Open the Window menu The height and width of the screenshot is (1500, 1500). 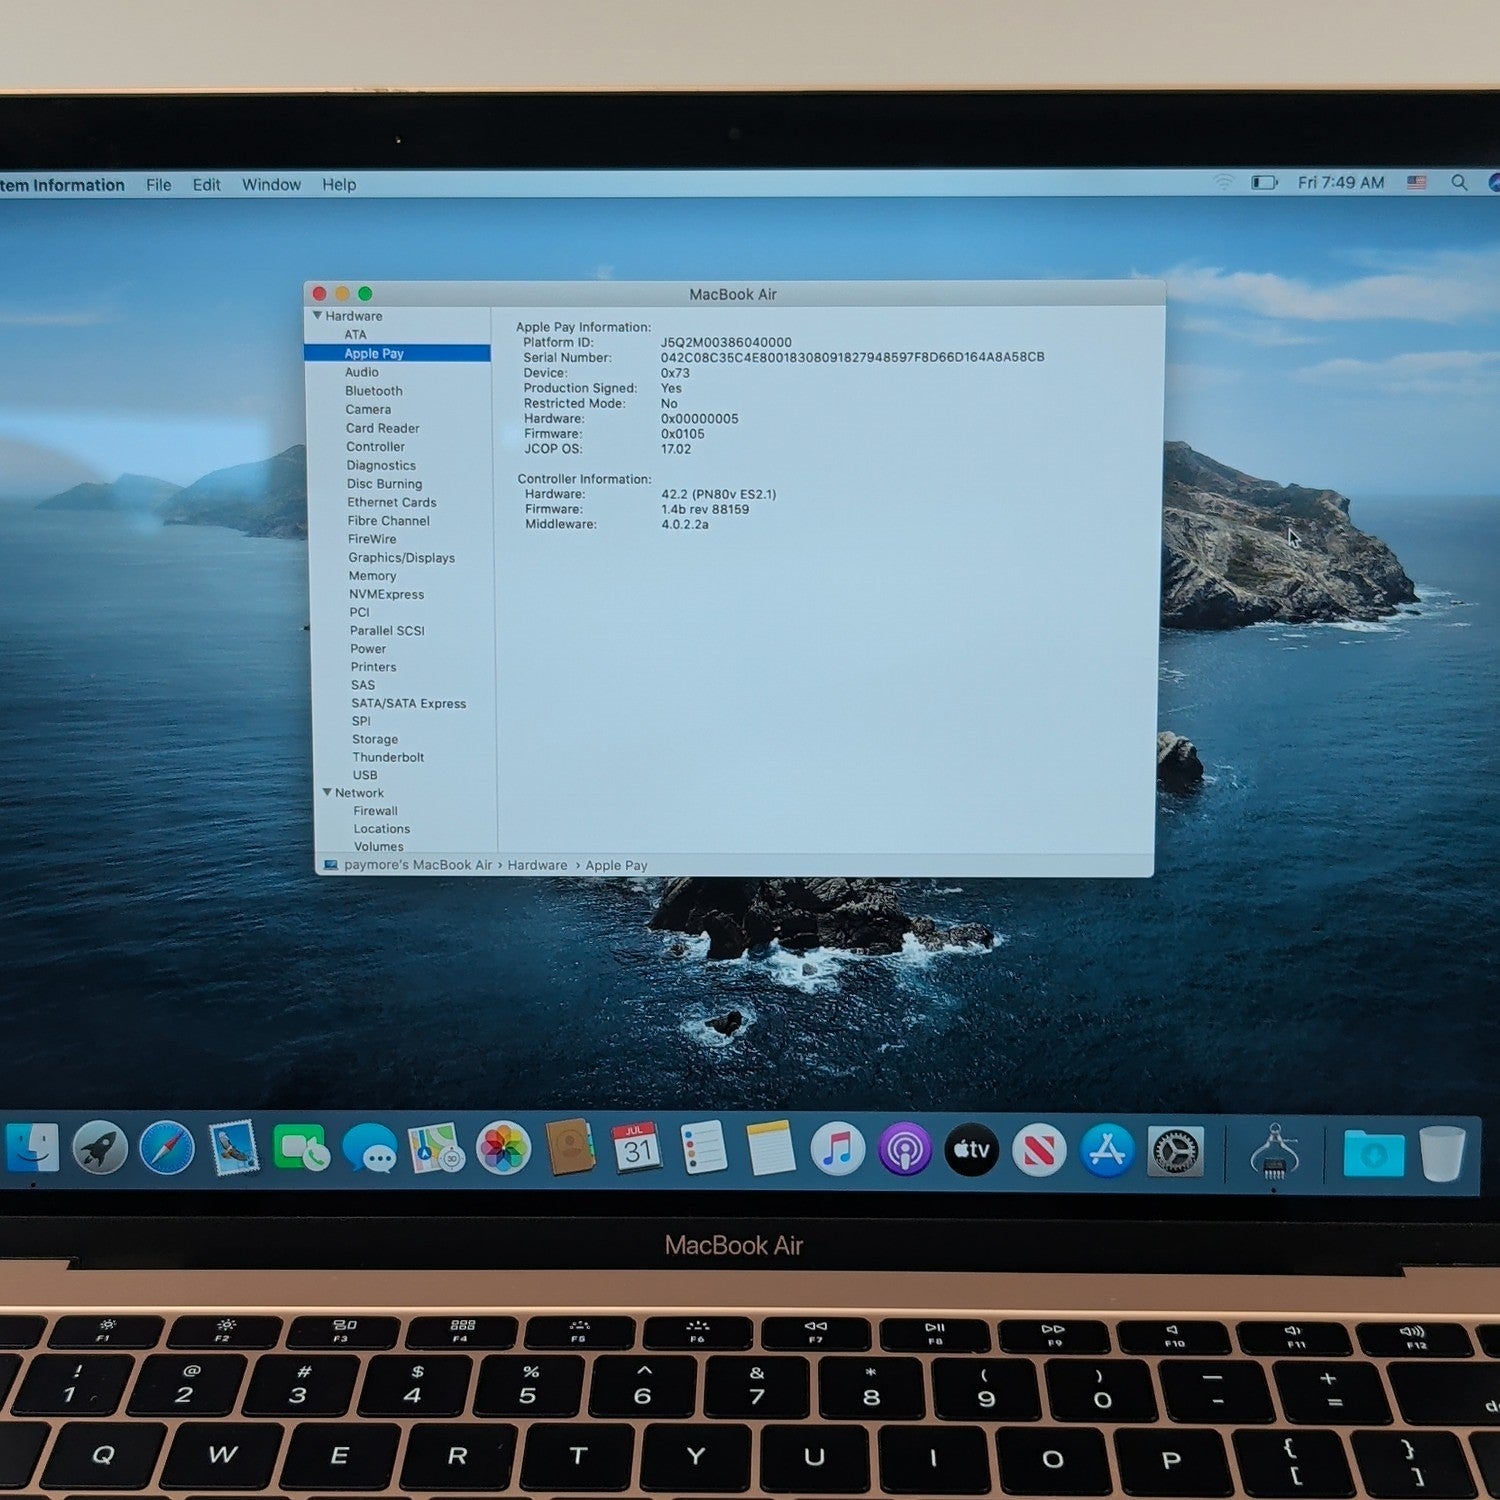click(271, 185)
